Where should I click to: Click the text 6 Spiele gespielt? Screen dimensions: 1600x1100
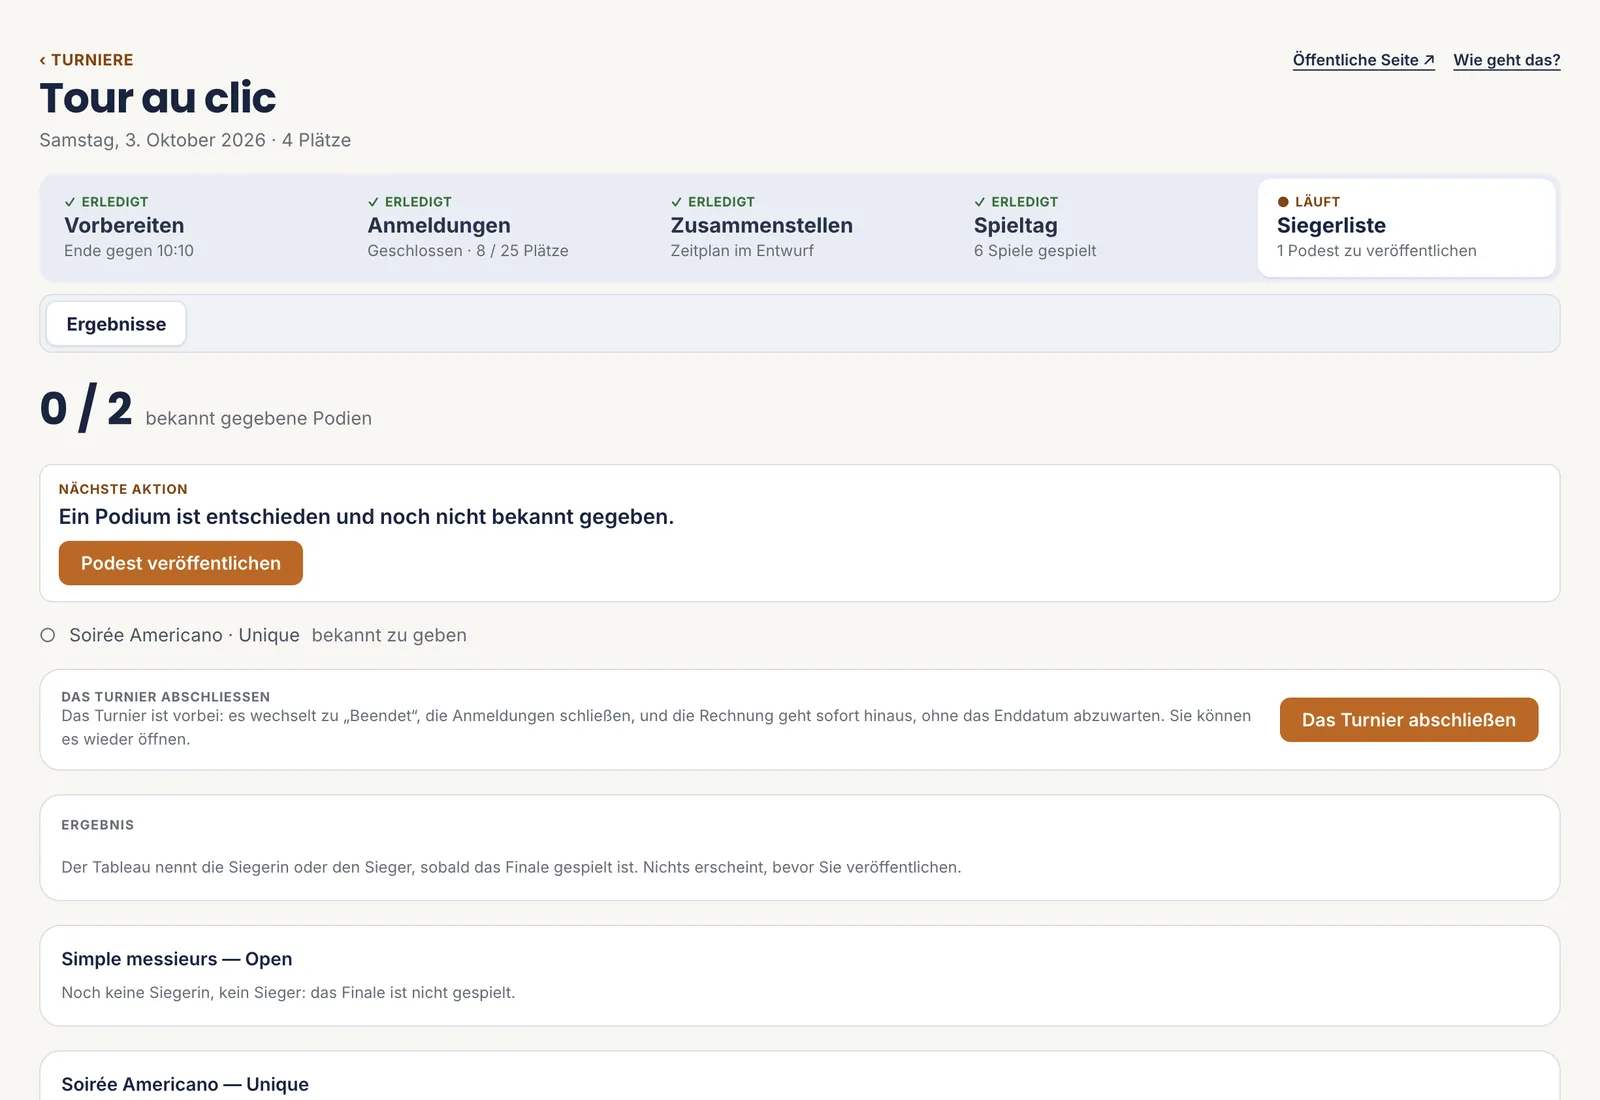pos(1035,251)
